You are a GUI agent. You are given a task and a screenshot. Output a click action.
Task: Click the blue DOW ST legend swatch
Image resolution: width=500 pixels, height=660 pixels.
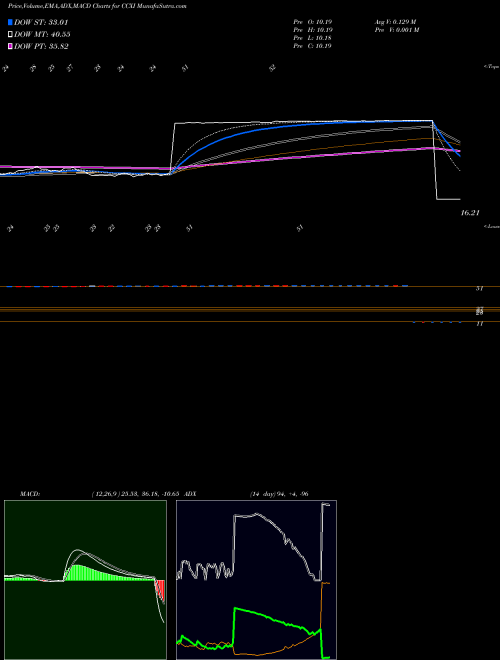click(10, 22)
